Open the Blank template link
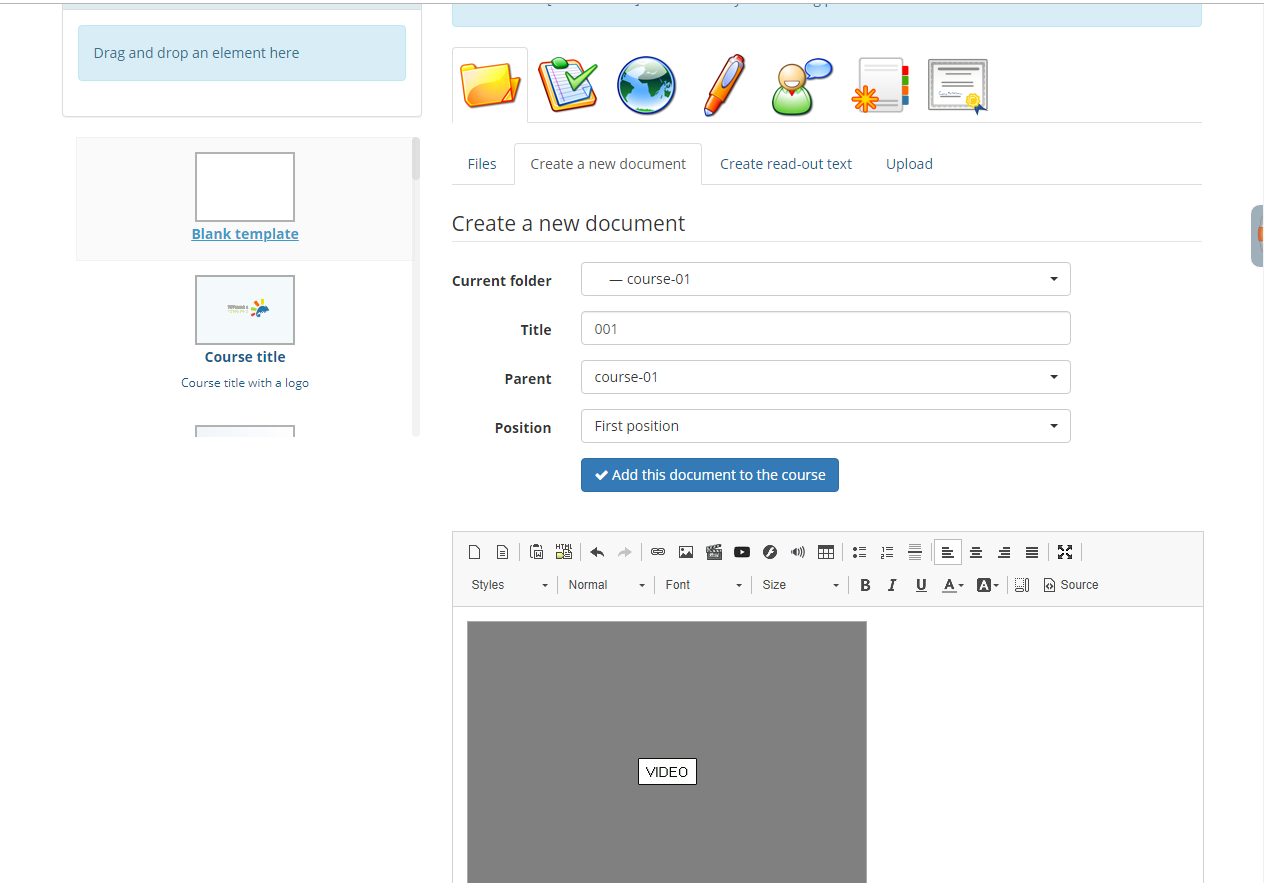This screenshot has height=883, width=1264. (244, 233)
